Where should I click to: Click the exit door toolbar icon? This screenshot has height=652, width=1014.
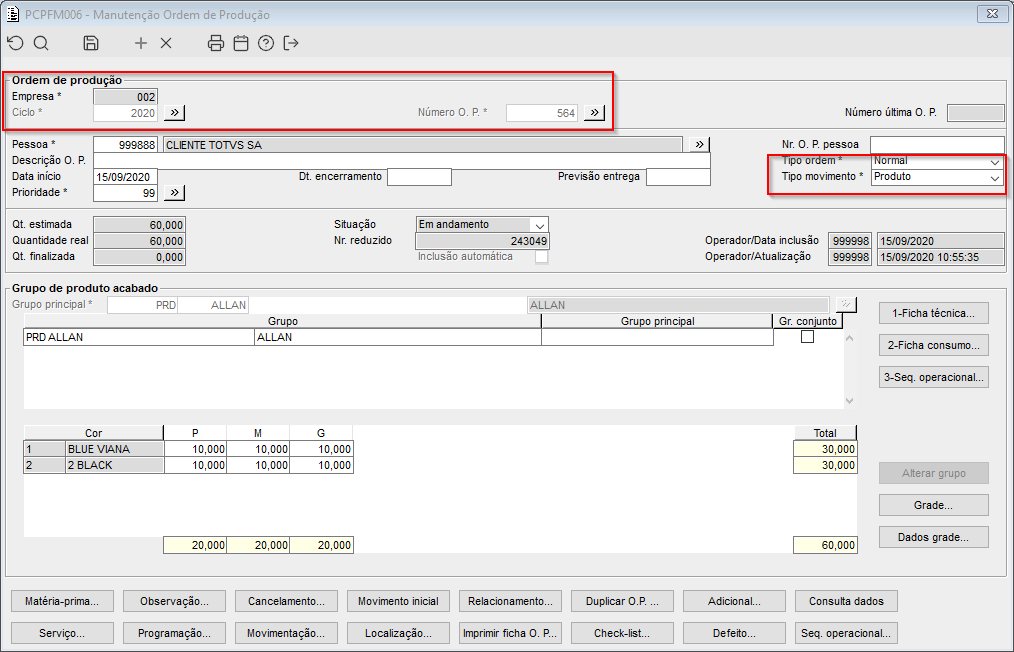291,43
